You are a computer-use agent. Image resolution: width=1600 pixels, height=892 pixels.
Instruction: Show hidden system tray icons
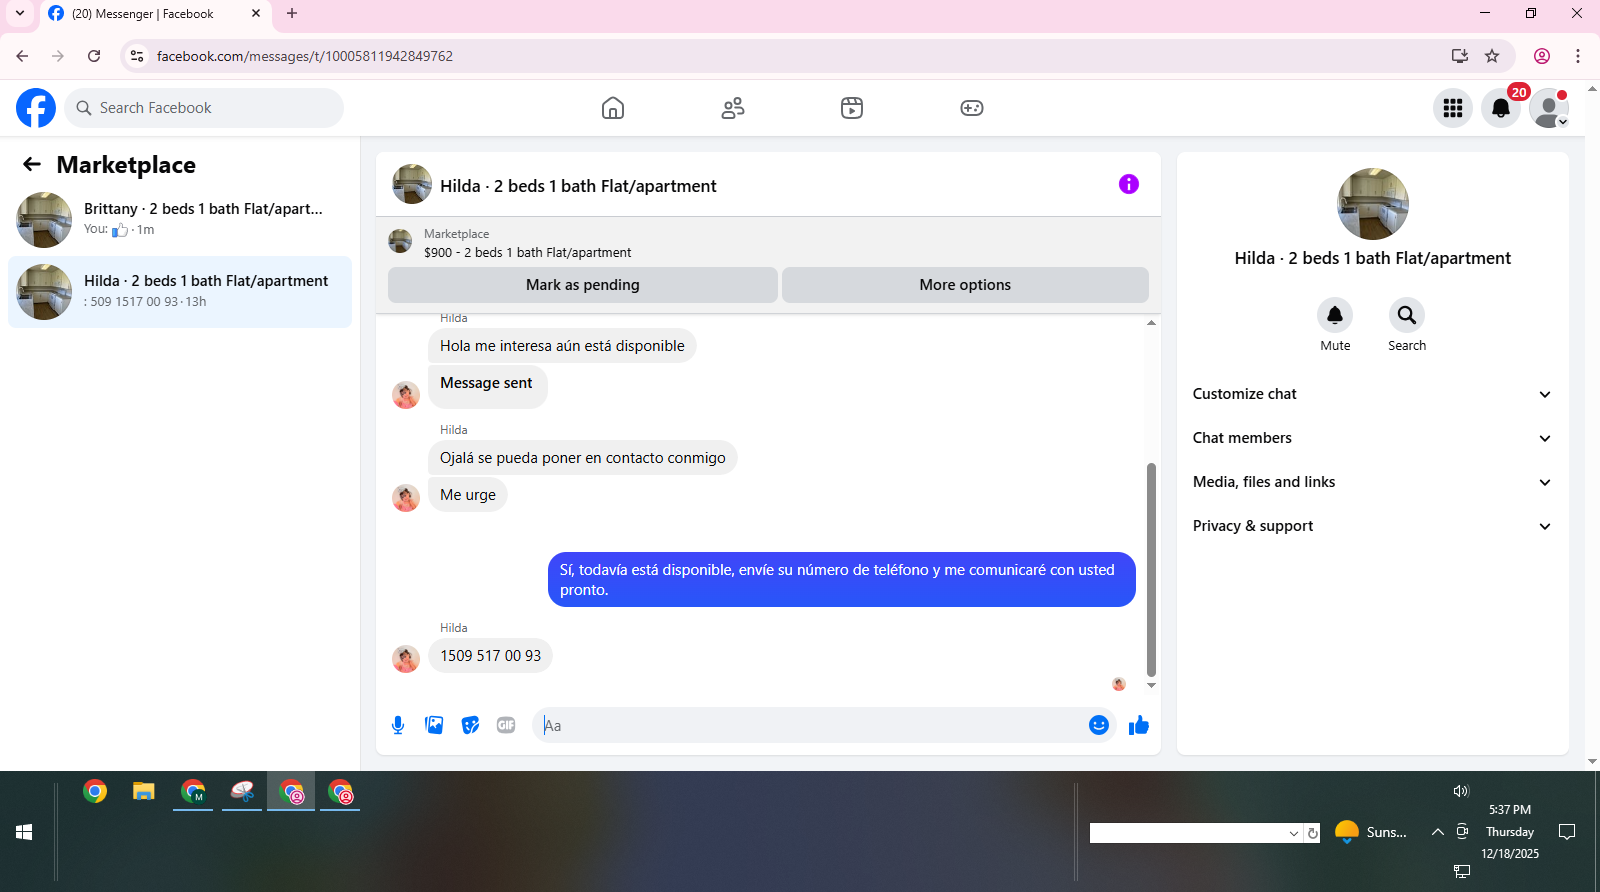point(1438,832)
